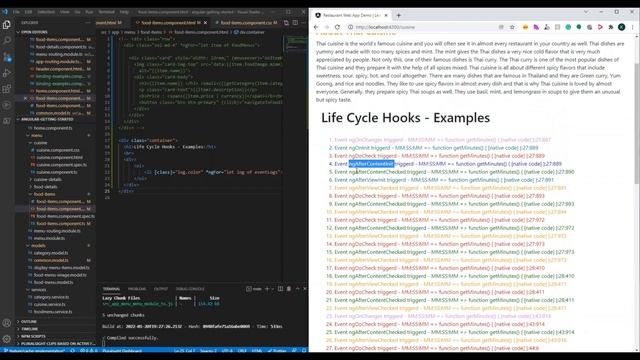The image size is (640, 360).
Task: Open the Help menu in VS Code
Action: pos(124,12)
